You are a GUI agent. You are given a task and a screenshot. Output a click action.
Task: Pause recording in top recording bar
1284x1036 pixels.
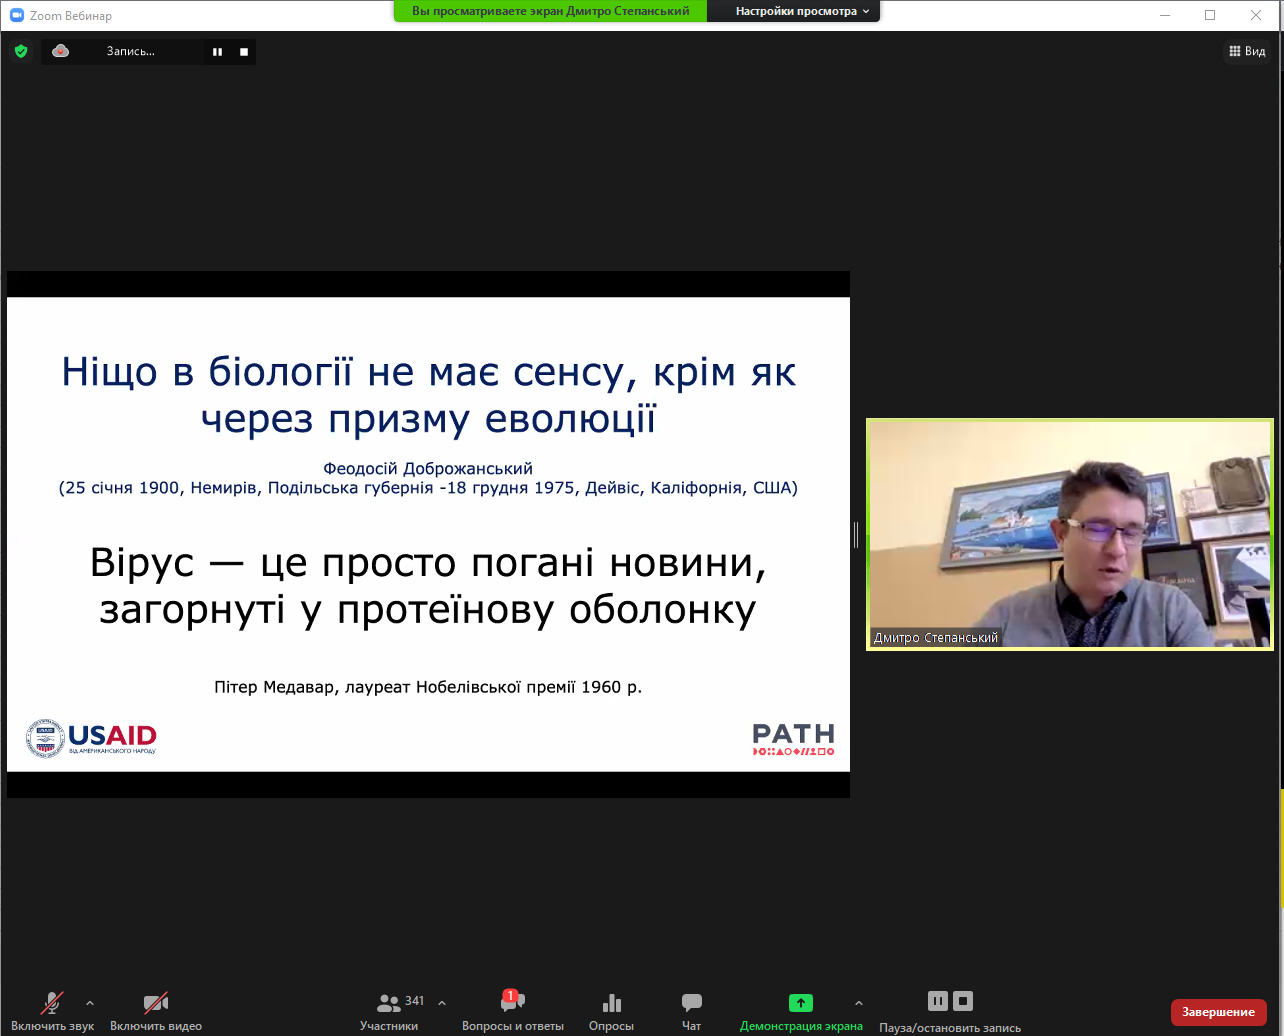[217, 52]
